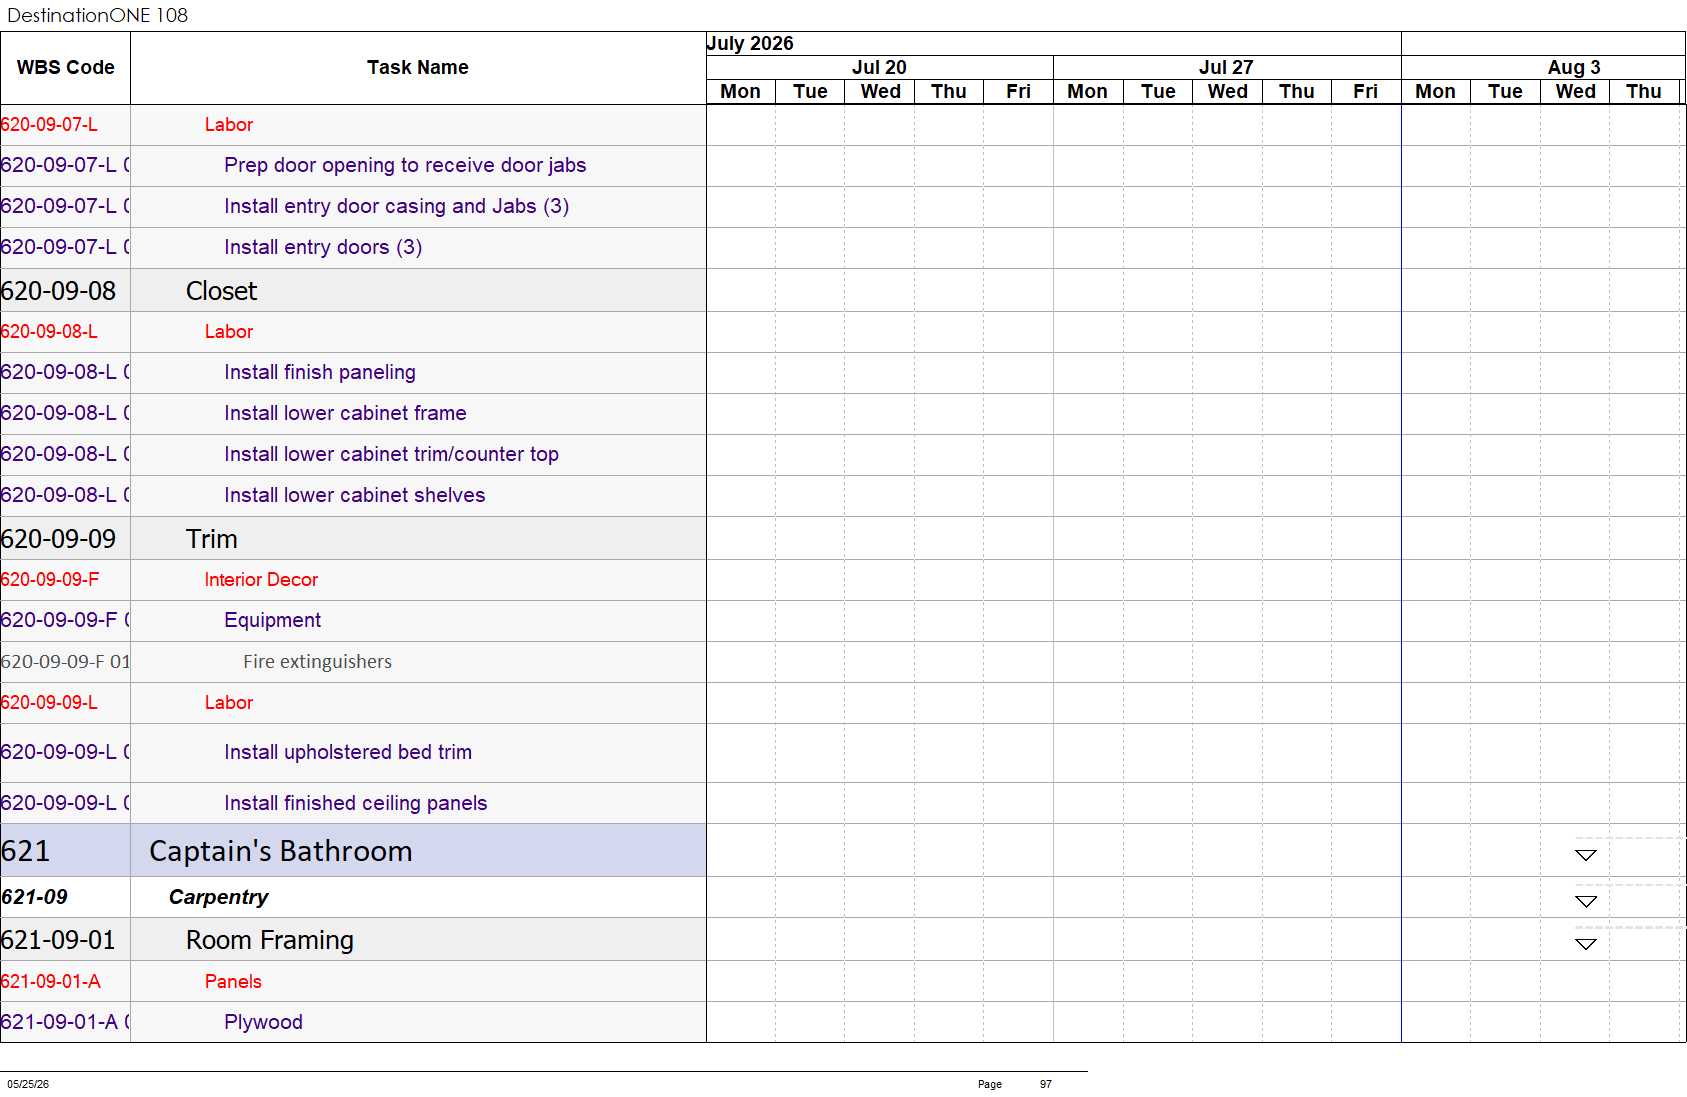Click the Room Framing summary marker triangle

coord(1585,943)
